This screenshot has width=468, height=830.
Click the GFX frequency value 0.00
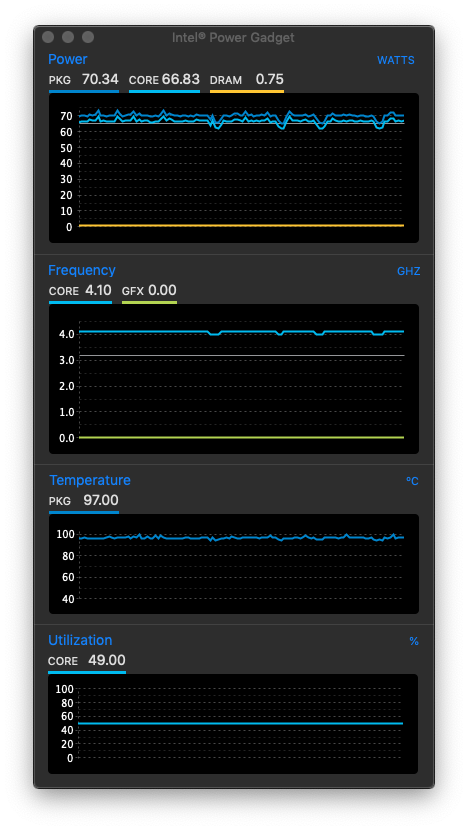tap(162, 291)
